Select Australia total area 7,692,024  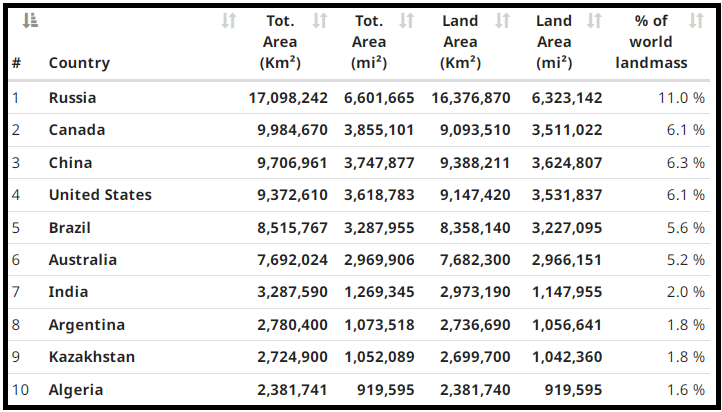click(292, 260)
